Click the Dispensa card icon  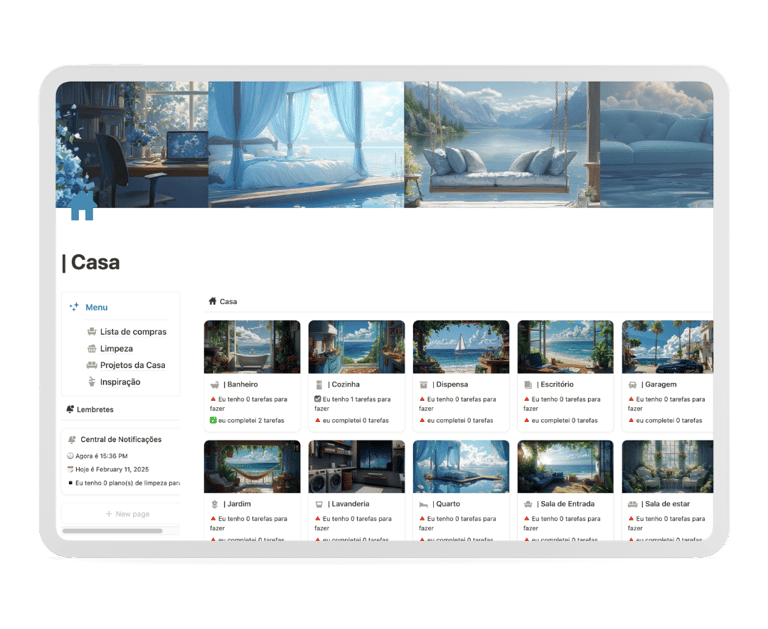(x=424, y=385)
